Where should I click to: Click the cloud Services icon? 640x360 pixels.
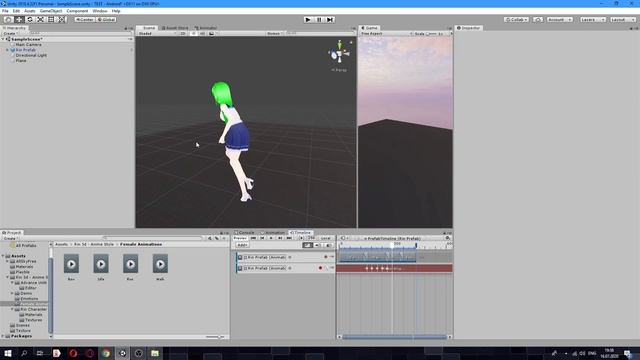(x=538, y=20)
